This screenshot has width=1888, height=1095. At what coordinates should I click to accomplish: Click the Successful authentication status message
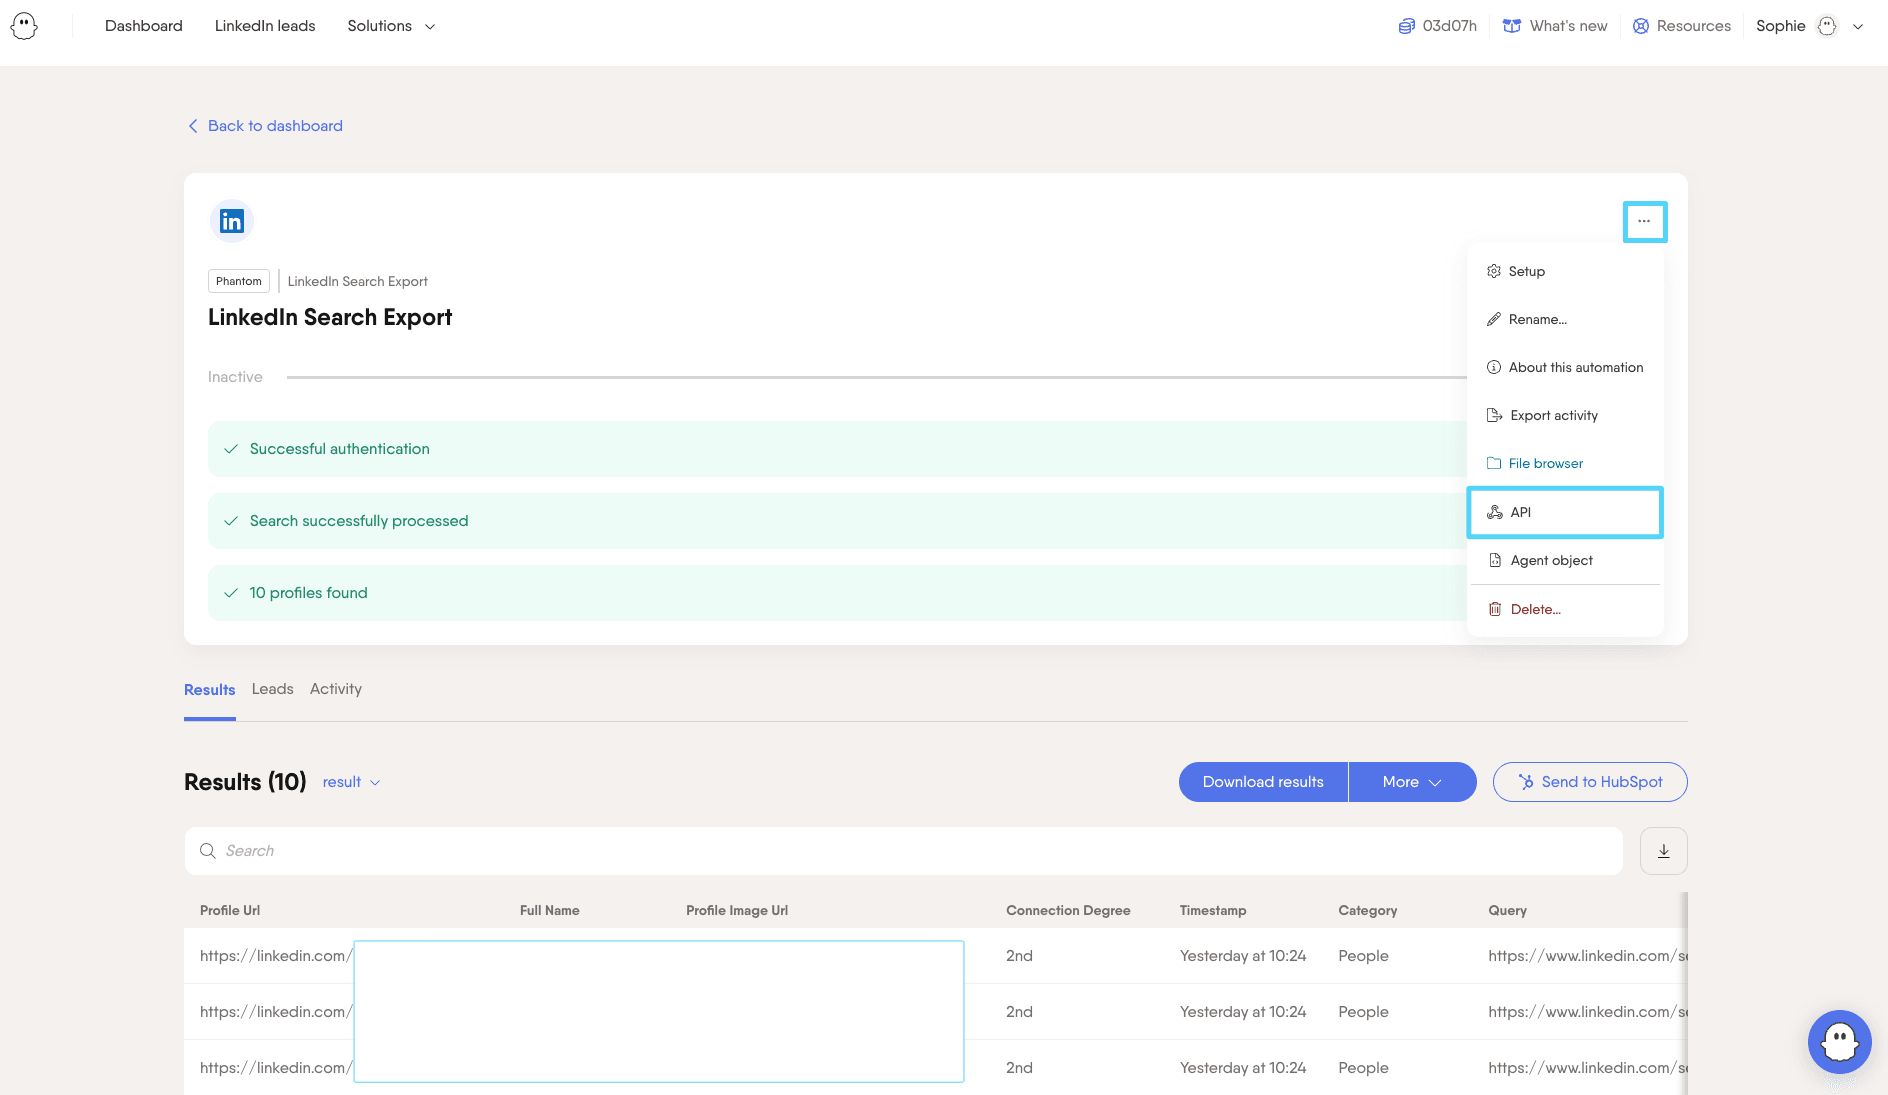tap(838, 449)
